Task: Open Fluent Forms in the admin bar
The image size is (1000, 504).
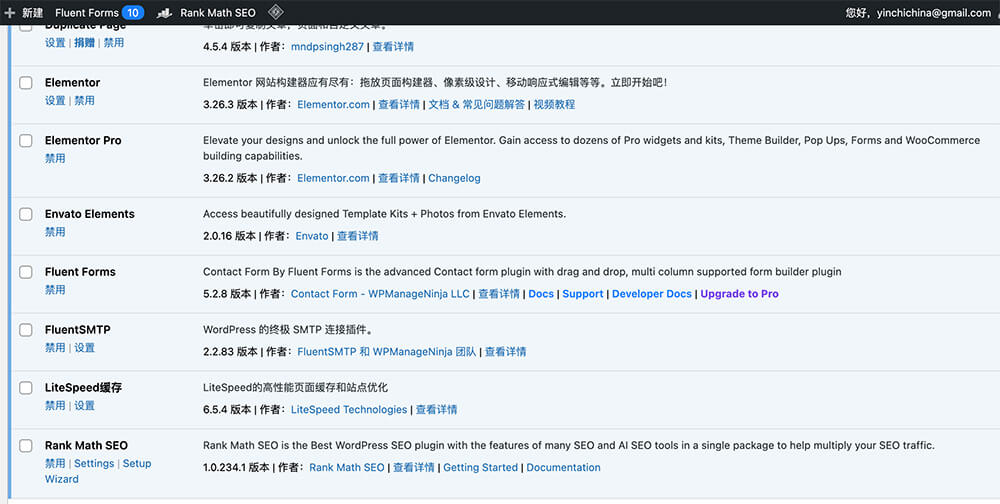Action: [87, 12]
